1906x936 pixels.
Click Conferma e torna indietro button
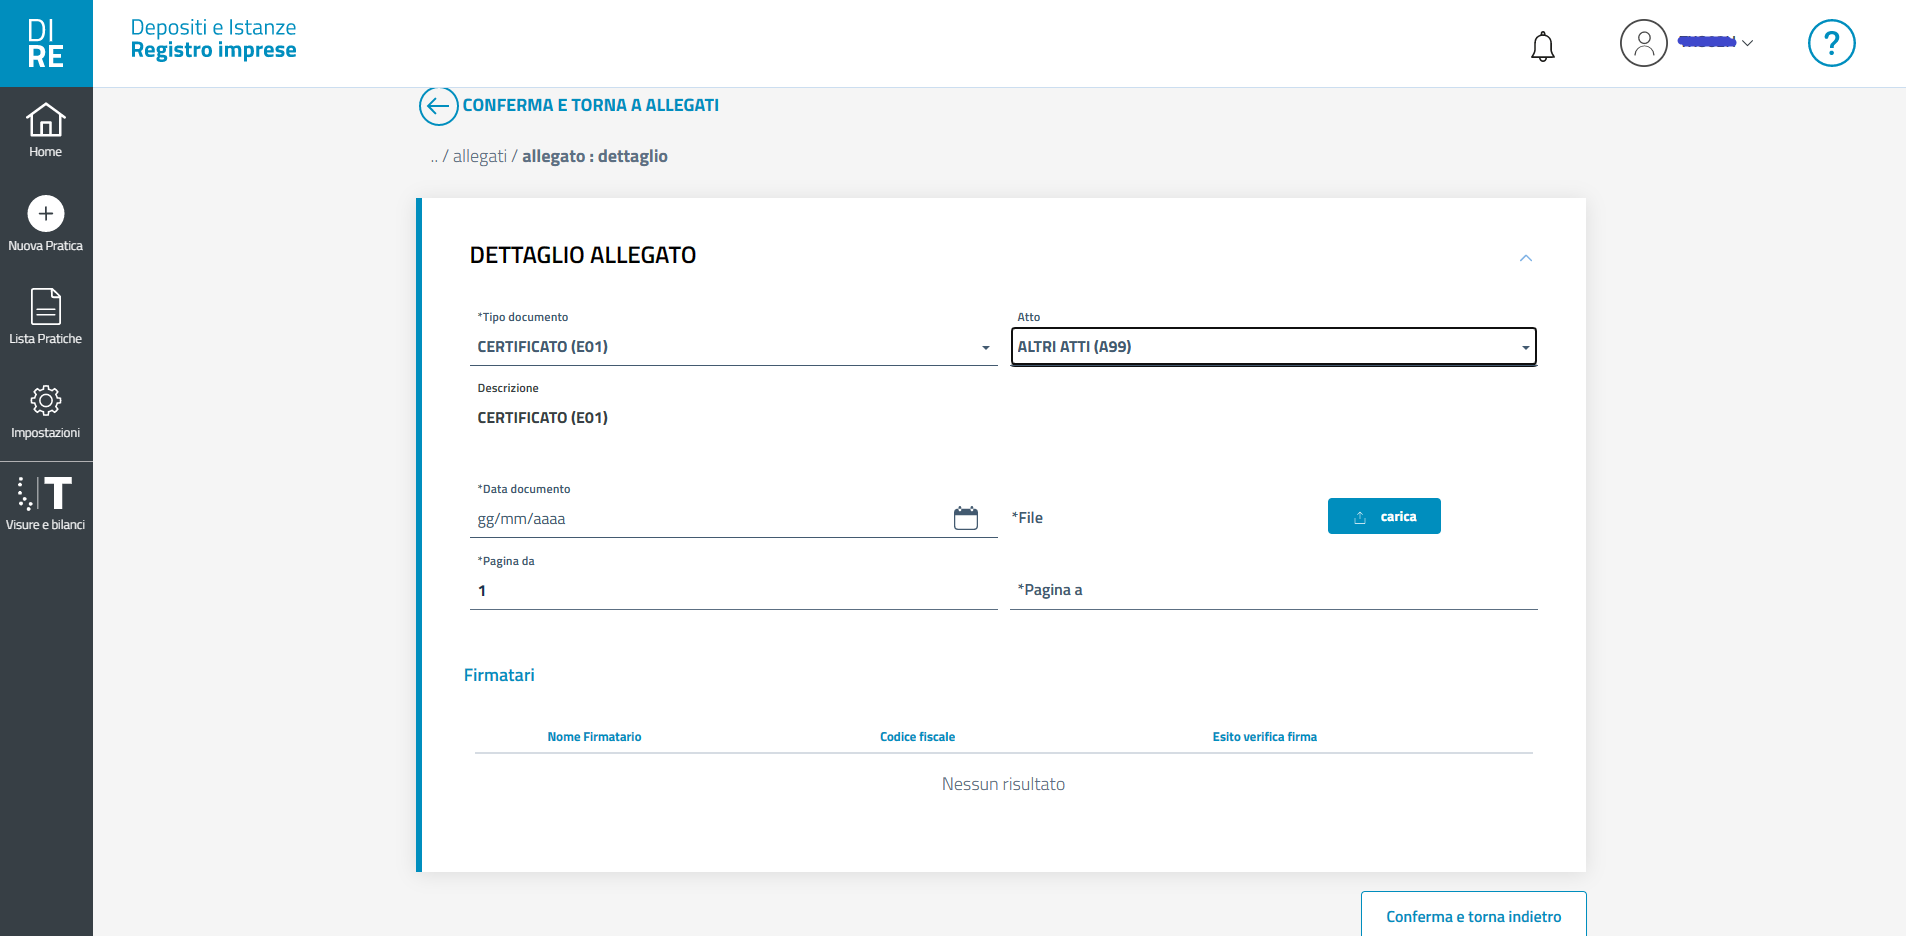(1472, 916)
